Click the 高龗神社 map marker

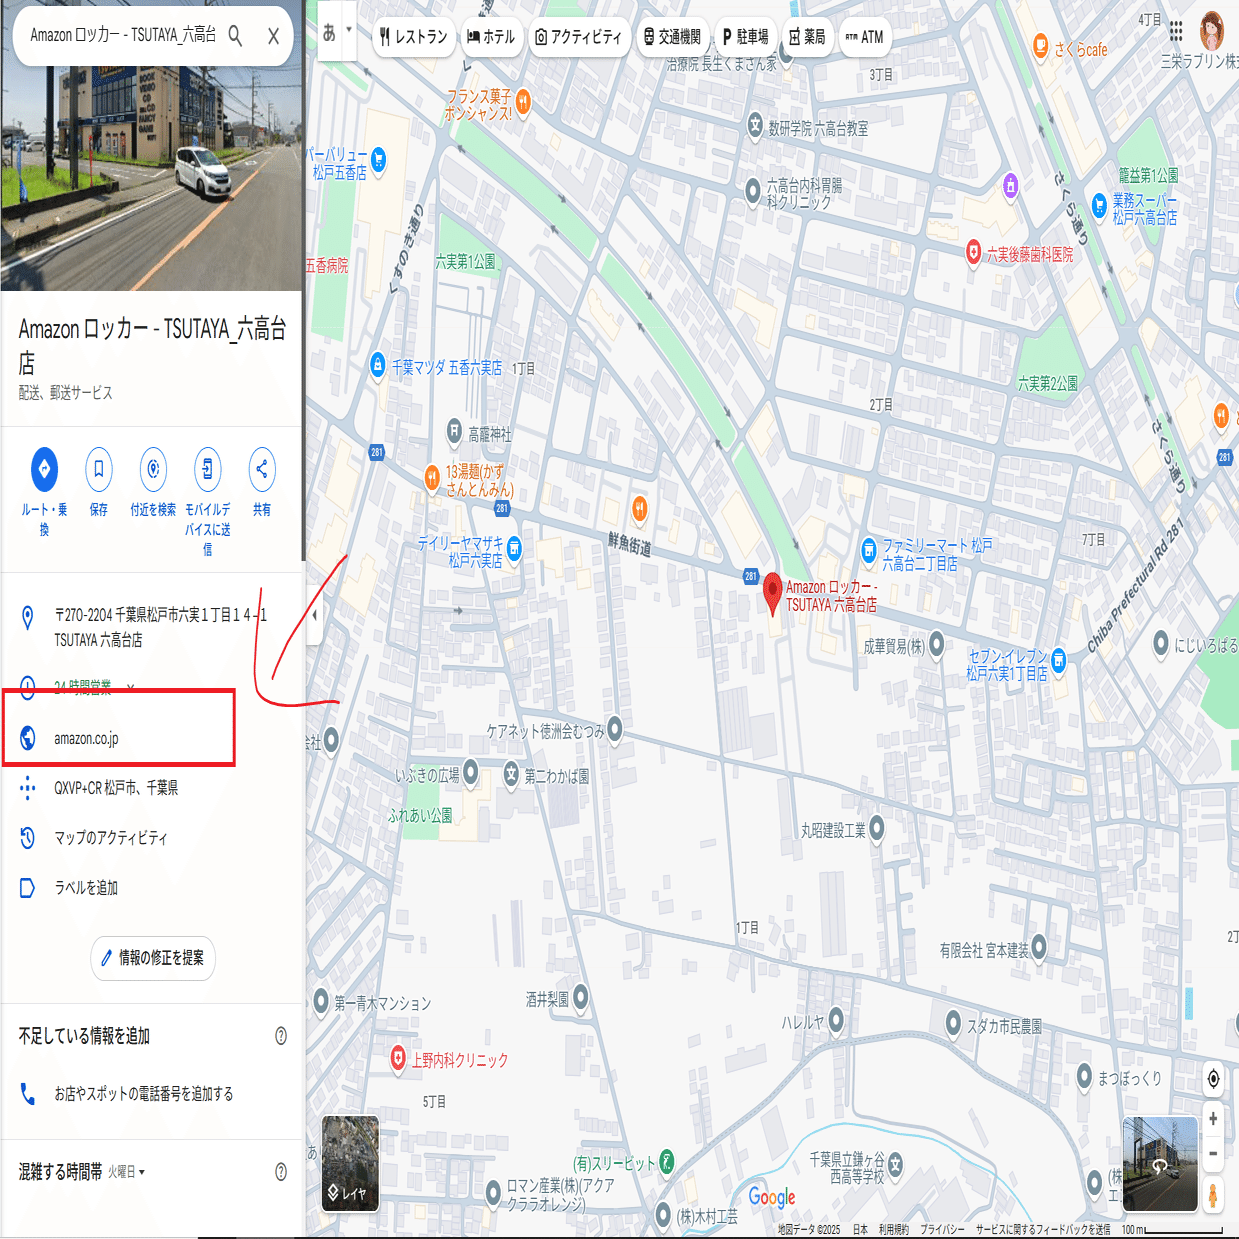[455, 432]
